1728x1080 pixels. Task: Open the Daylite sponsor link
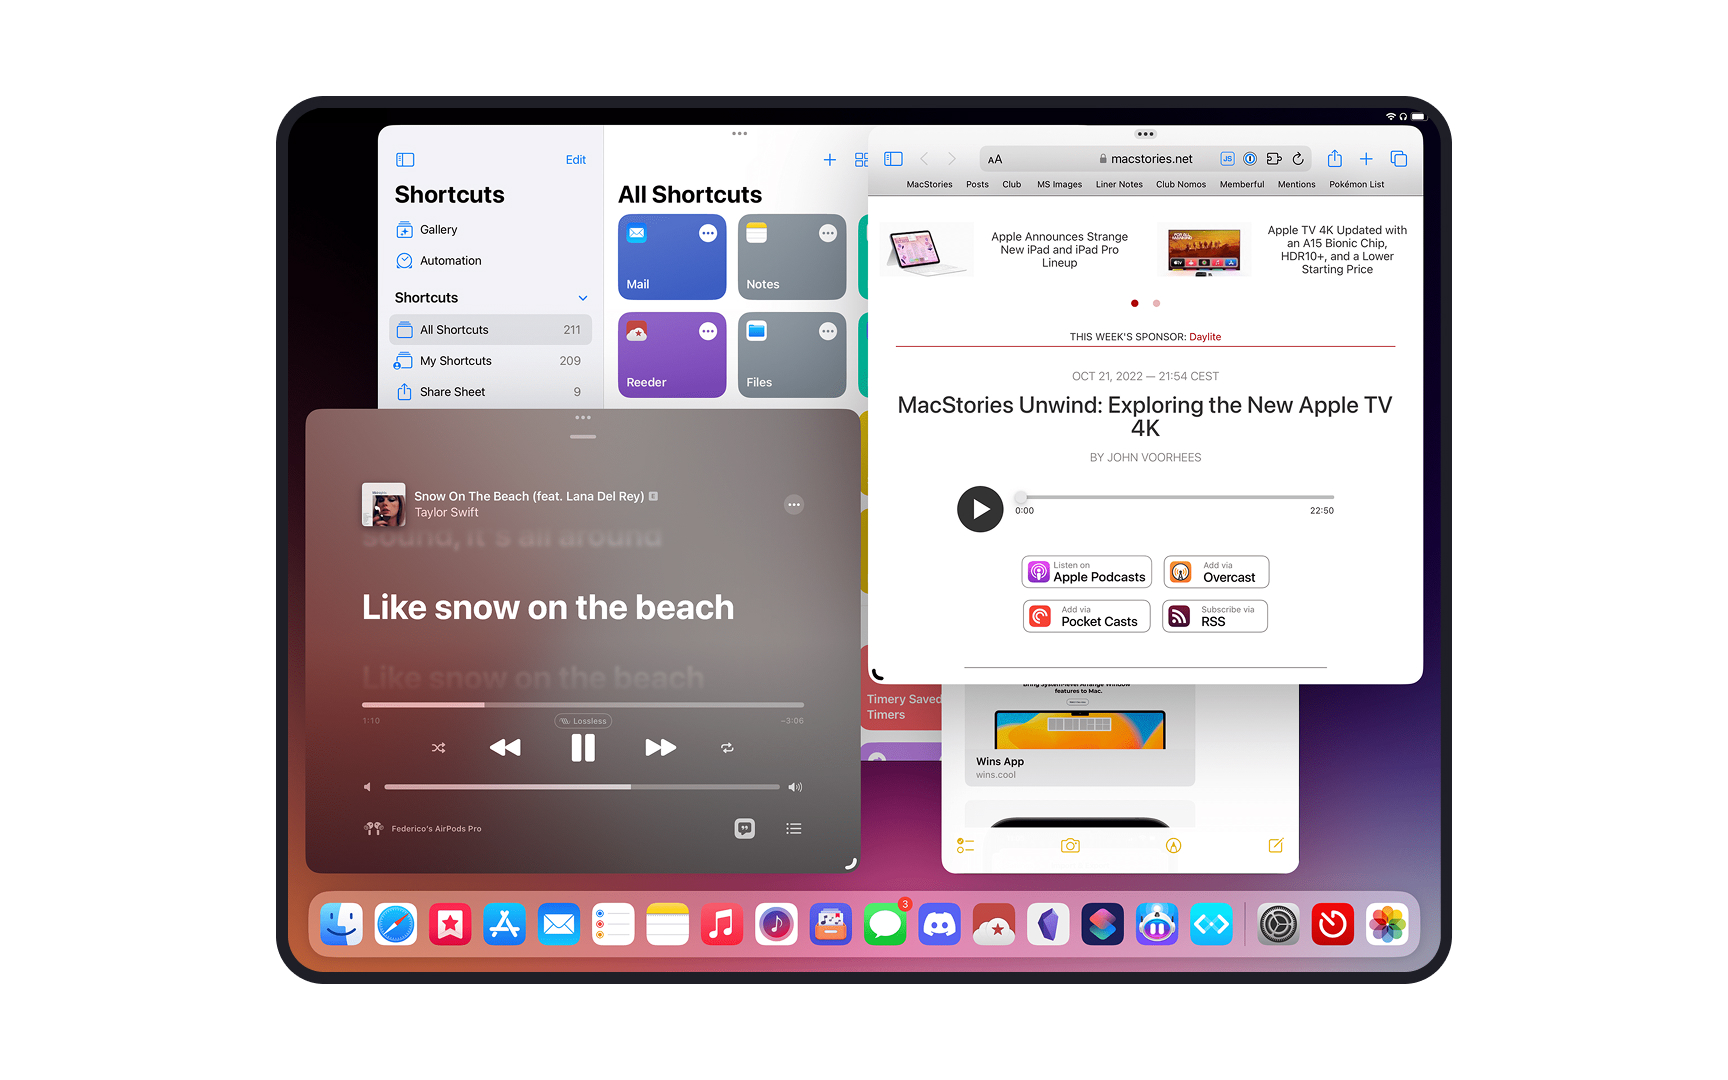1205,337
